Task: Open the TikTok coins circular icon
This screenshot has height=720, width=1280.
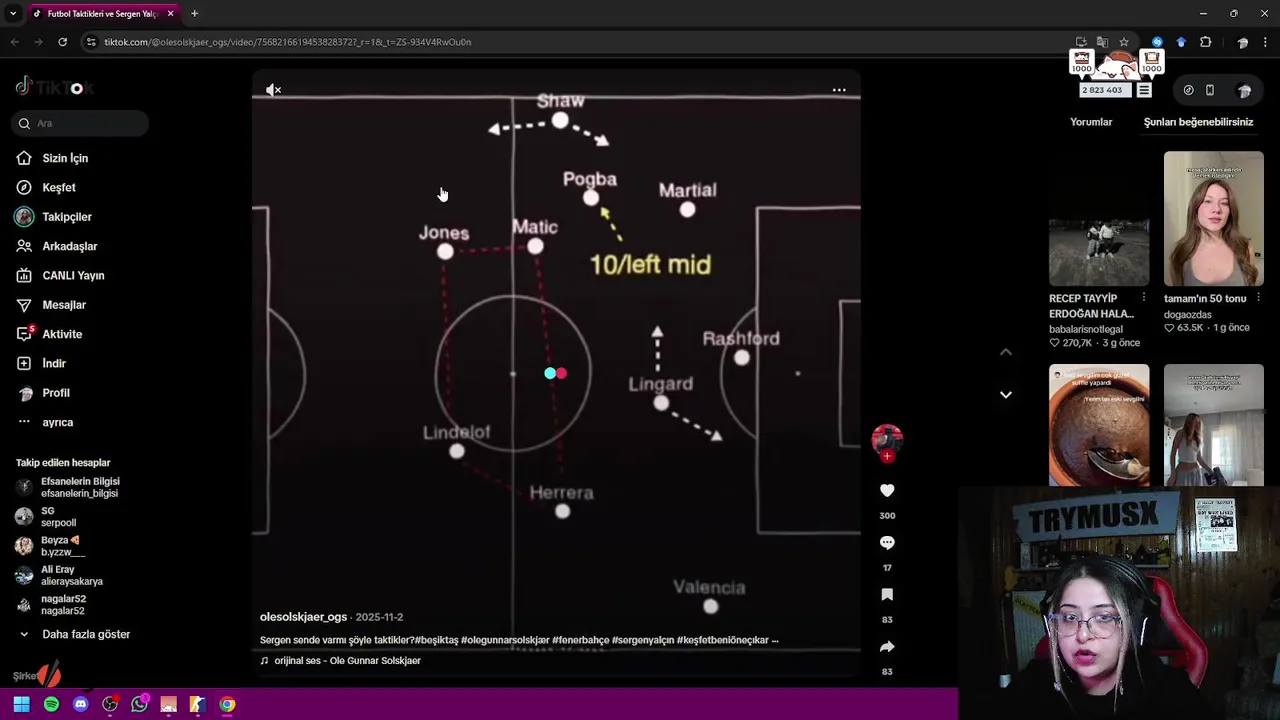Action: point(1188,90)
